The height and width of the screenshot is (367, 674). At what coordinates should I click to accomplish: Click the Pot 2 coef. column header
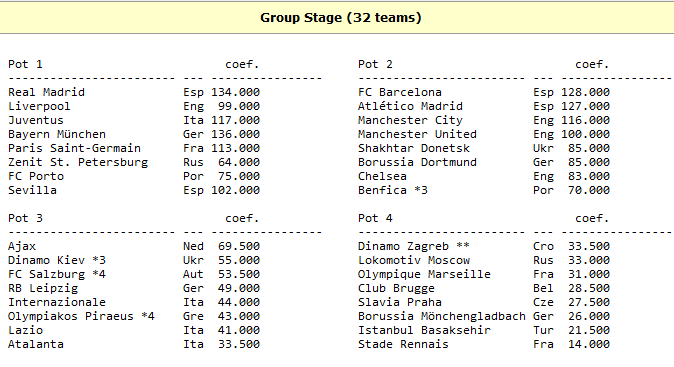tap(592, 64)
